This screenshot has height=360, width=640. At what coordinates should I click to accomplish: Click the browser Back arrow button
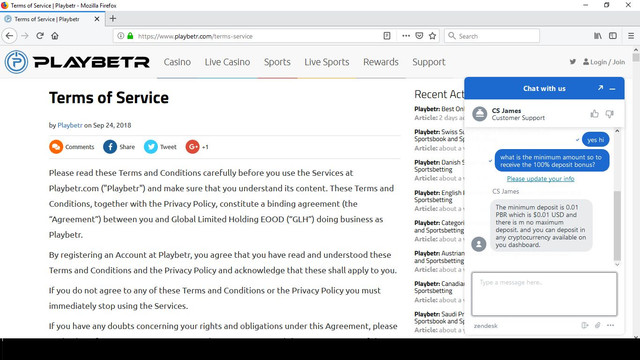point(9,36)
